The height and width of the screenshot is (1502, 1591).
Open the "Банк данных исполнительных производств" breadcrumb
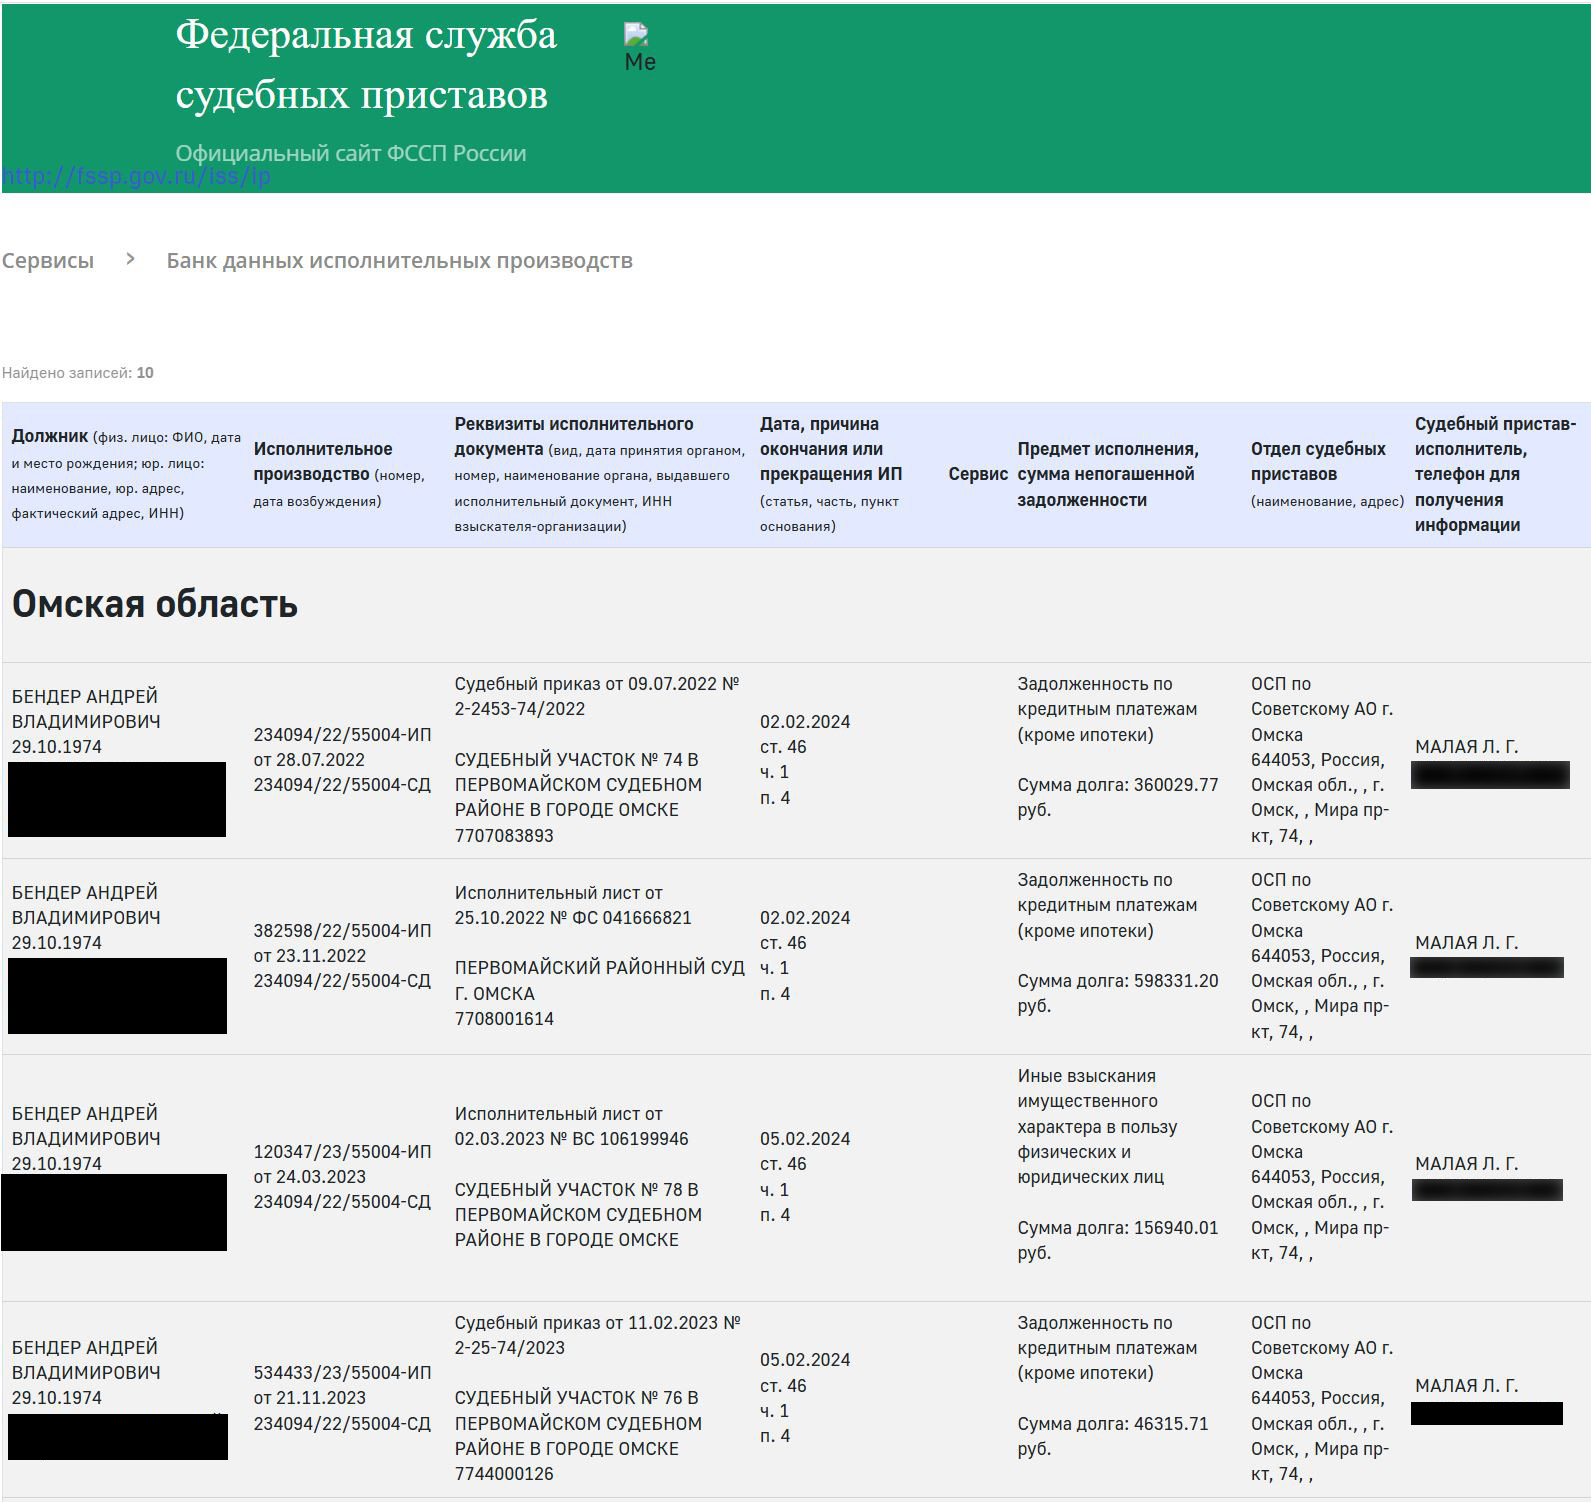(x=399, y=261)
